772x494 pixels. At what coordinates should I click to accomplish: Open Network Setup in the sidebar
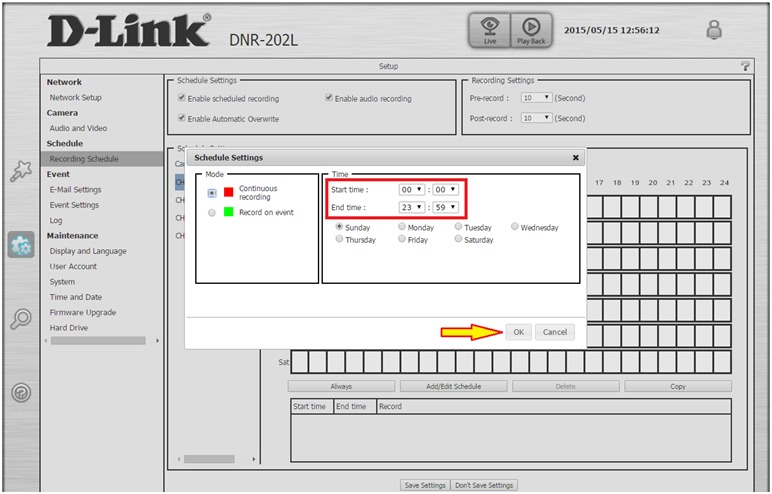[x=76, y=98]
